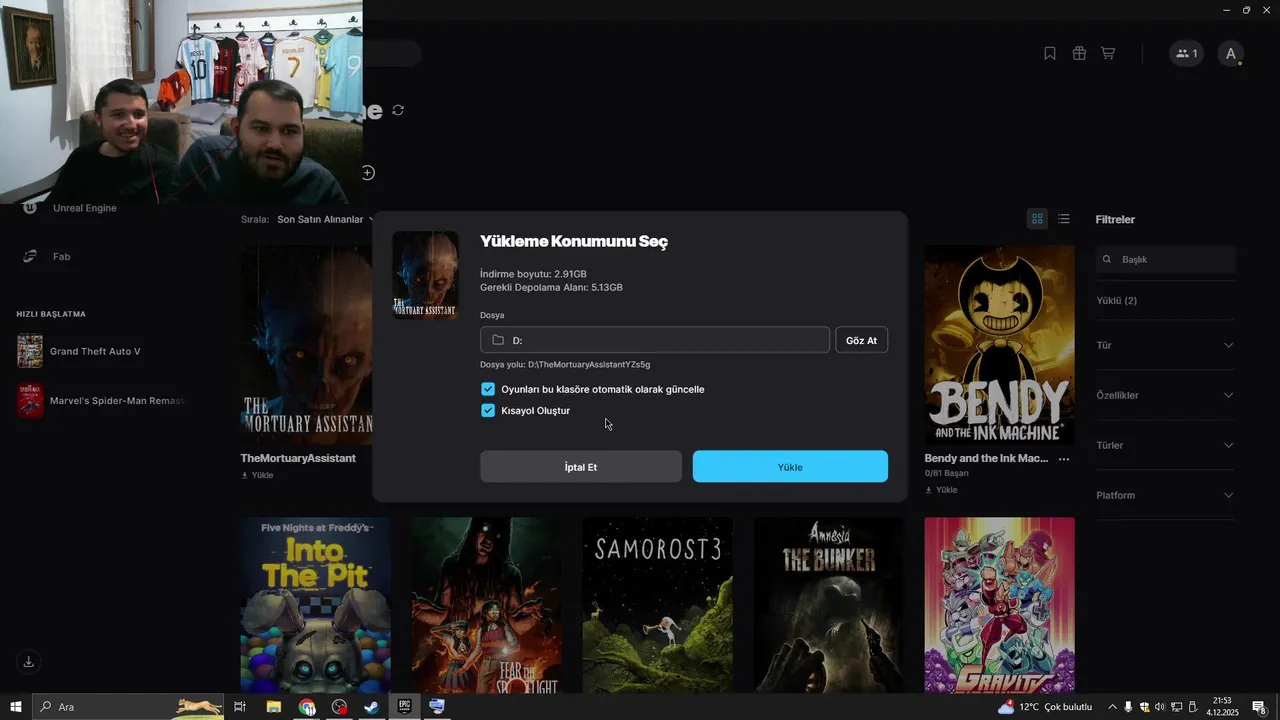Open the taskbar clock showing 21:53
This screenshot has width=1280, height=720.
1222,707
